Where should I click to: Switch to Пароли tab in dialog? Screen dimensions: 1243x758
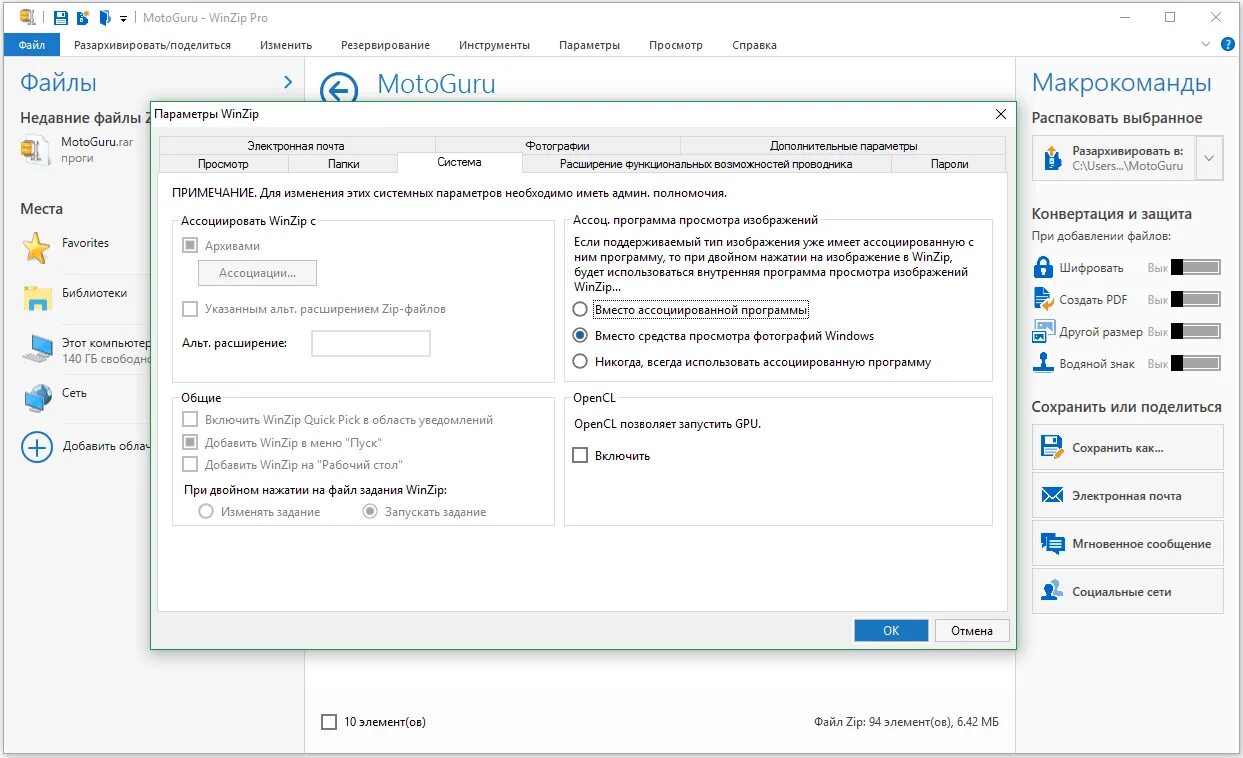coord(949,164)
